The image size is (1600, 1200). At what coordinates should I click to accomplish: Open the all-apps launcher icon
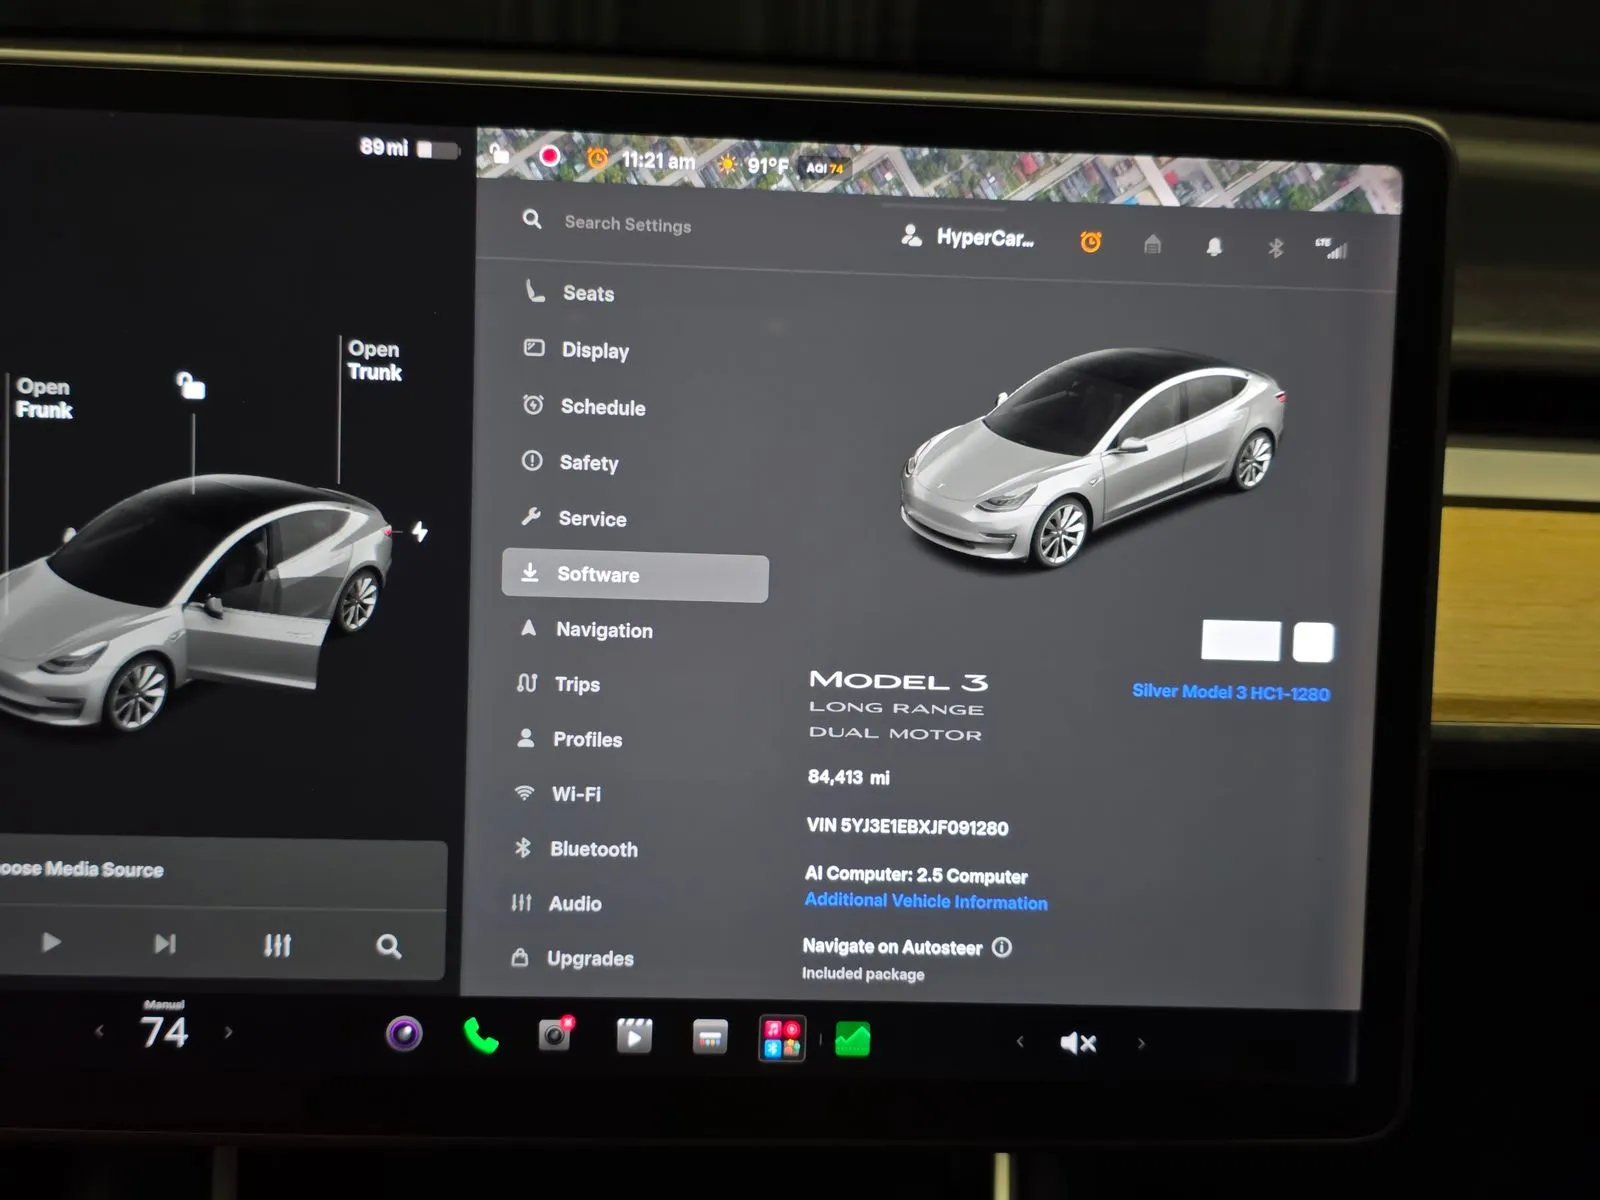(x=782, y=1039)
